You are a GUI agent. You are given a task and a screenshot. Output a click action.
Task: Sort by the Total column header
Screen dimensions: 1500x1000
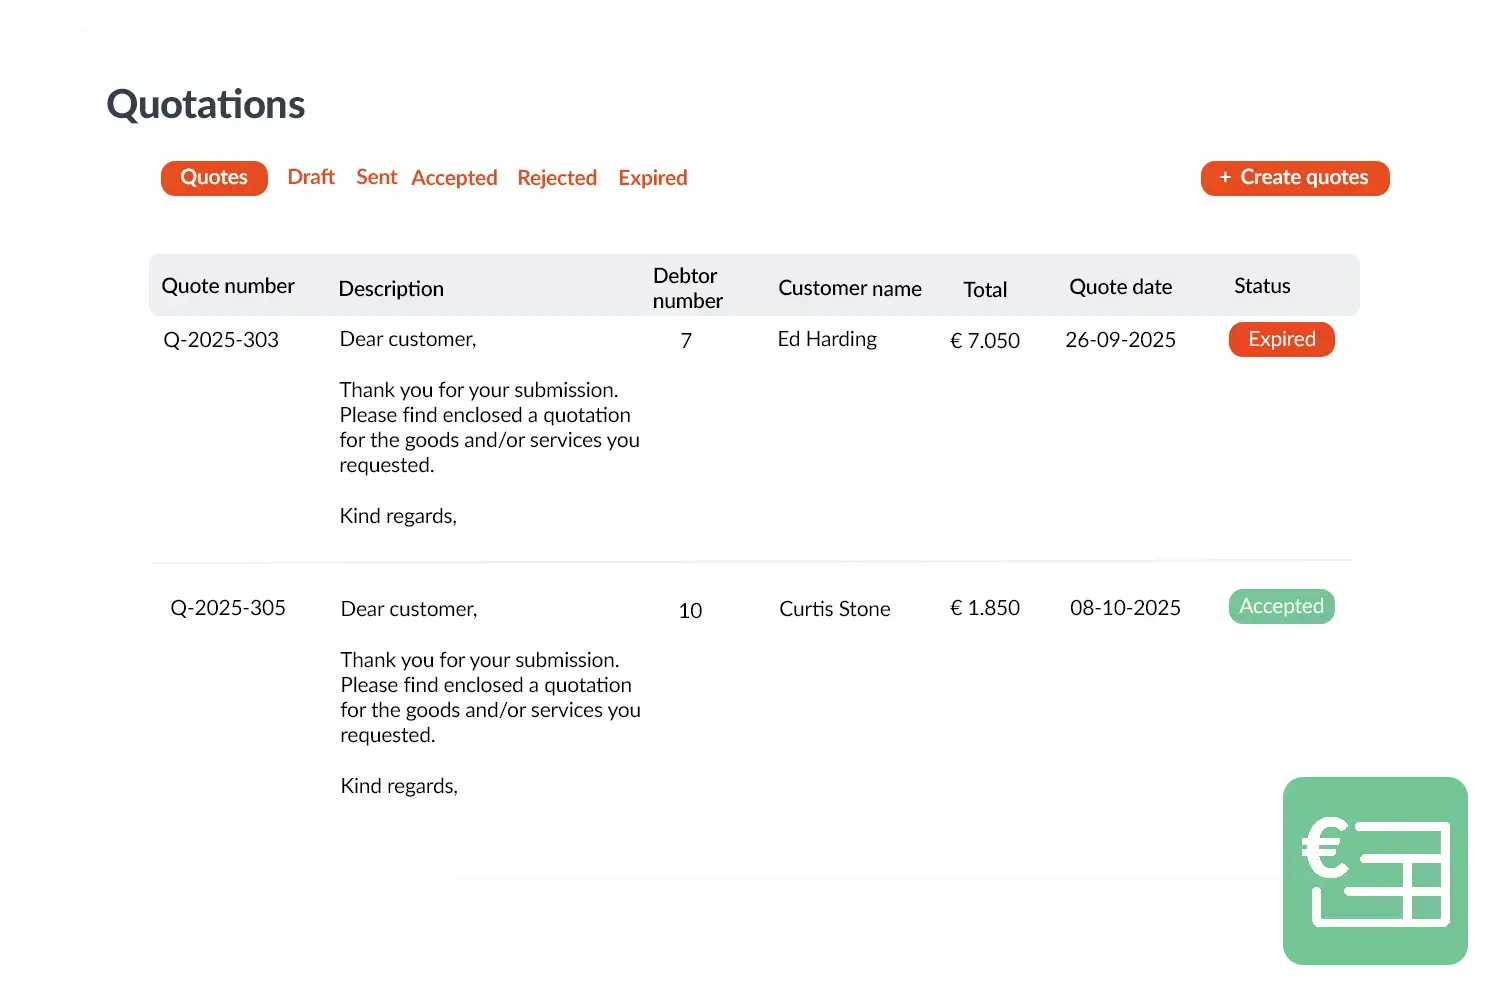(985, 290)
